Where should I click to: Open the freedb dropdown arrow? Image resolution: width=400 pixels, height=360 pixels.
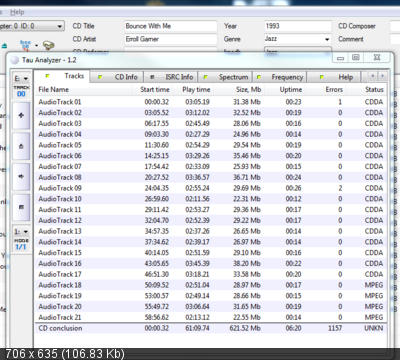[x=36, y=45]
